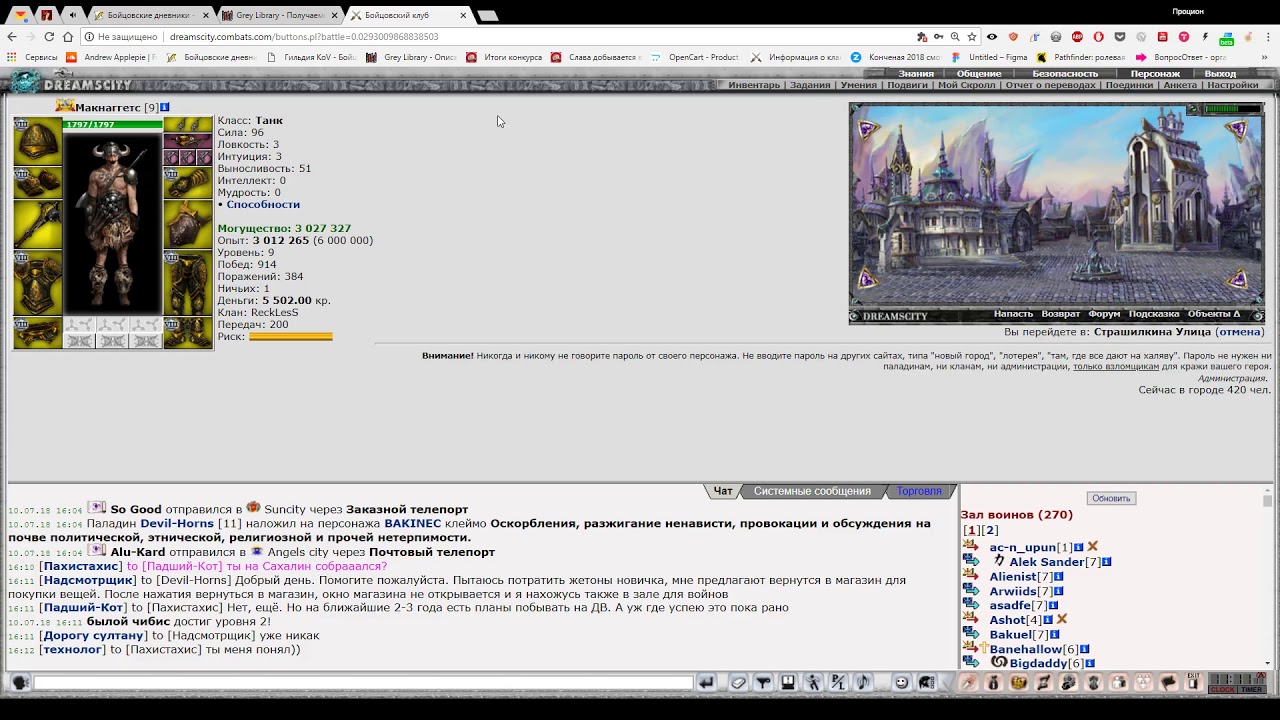This screenshot has width=1280, height=720.
Task: Click the earrings equipment slot
Action: (188, 125)
